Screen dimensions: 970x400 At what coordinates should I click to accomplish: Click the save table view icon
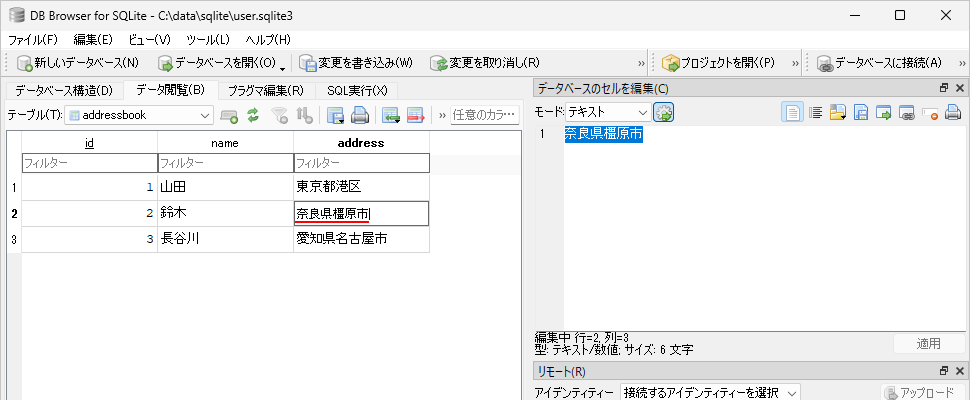click(x=335, y=114)
